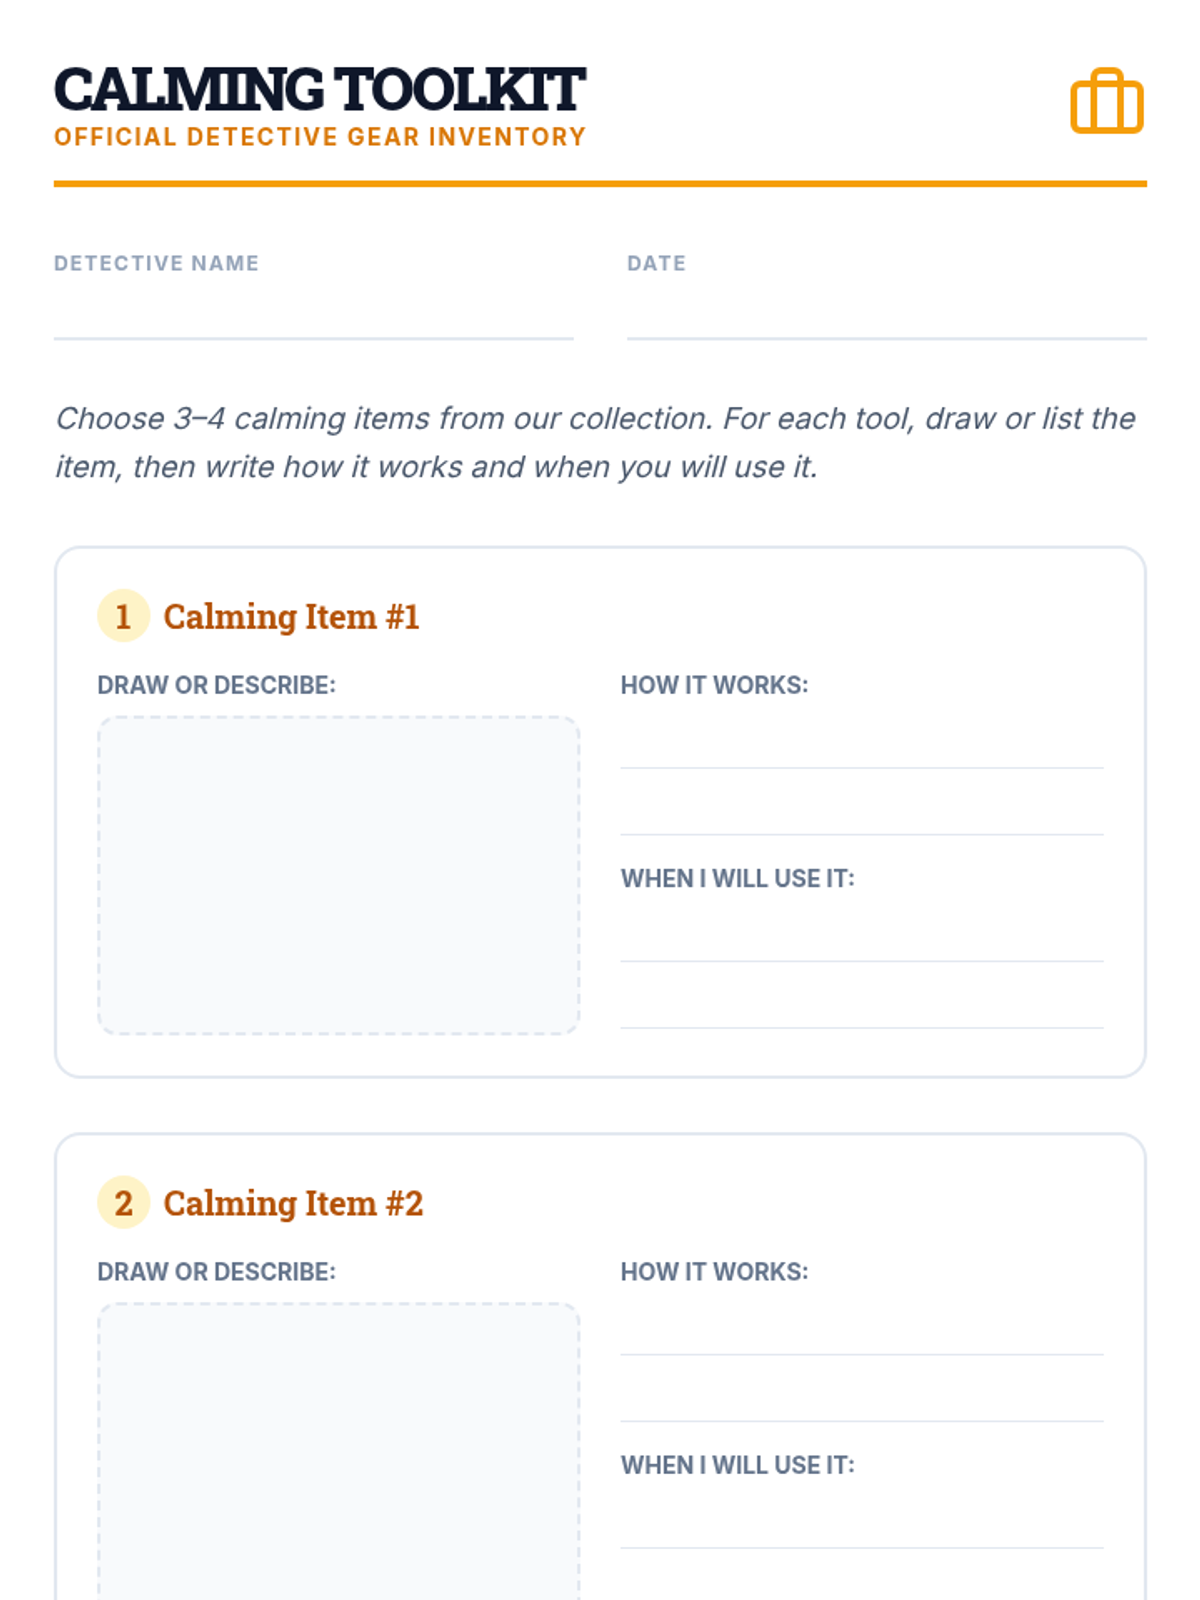Click the number 1 badge icon

pos(123,616)
